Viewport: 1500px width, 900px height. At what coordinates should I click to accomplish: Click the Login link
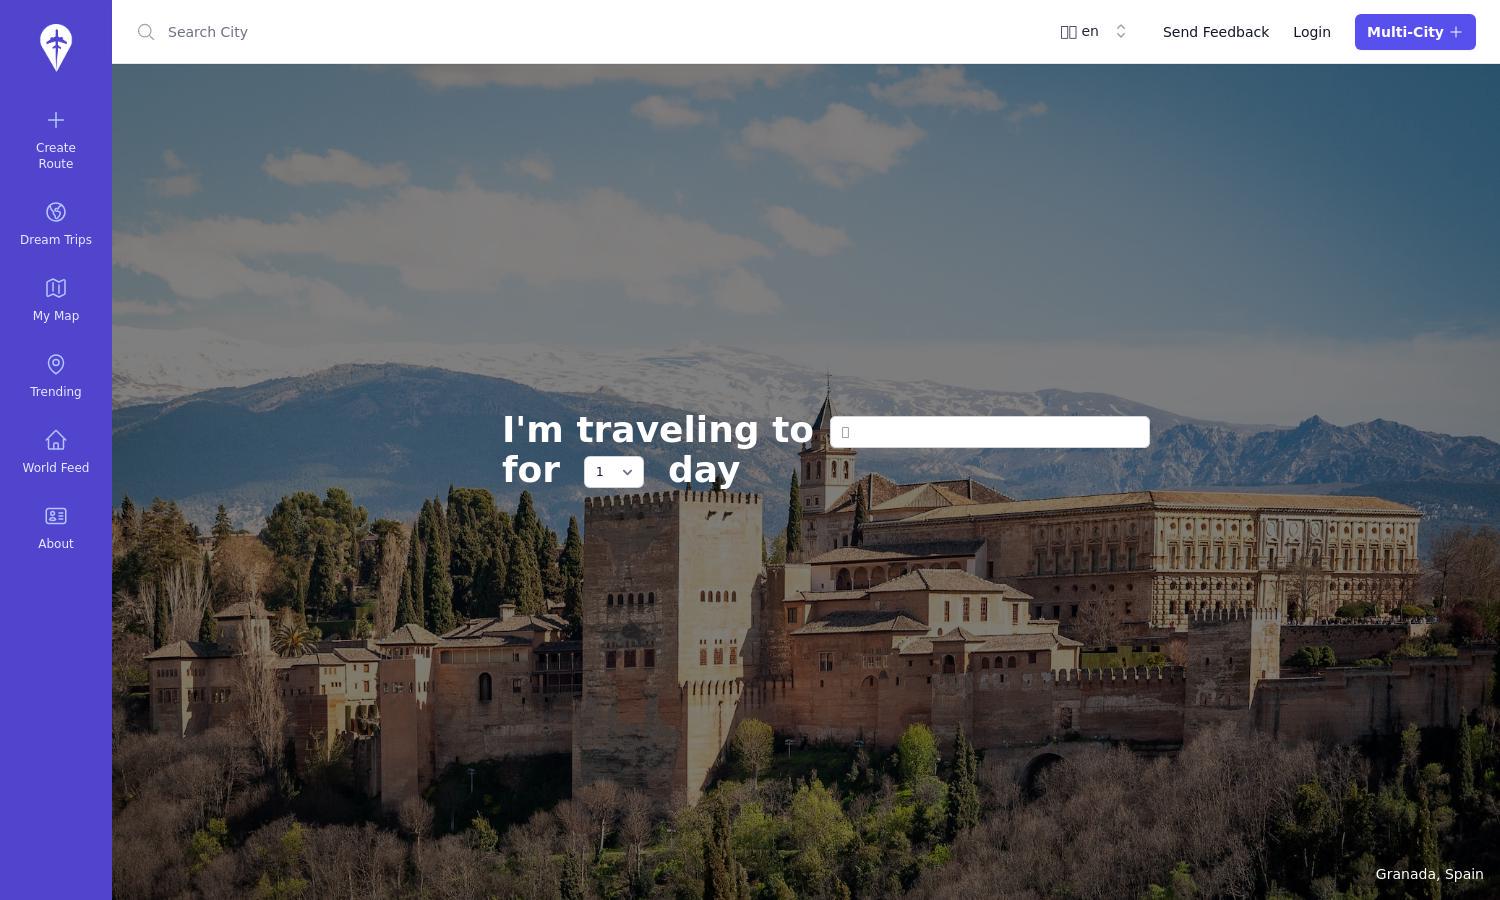[1312, 32]
